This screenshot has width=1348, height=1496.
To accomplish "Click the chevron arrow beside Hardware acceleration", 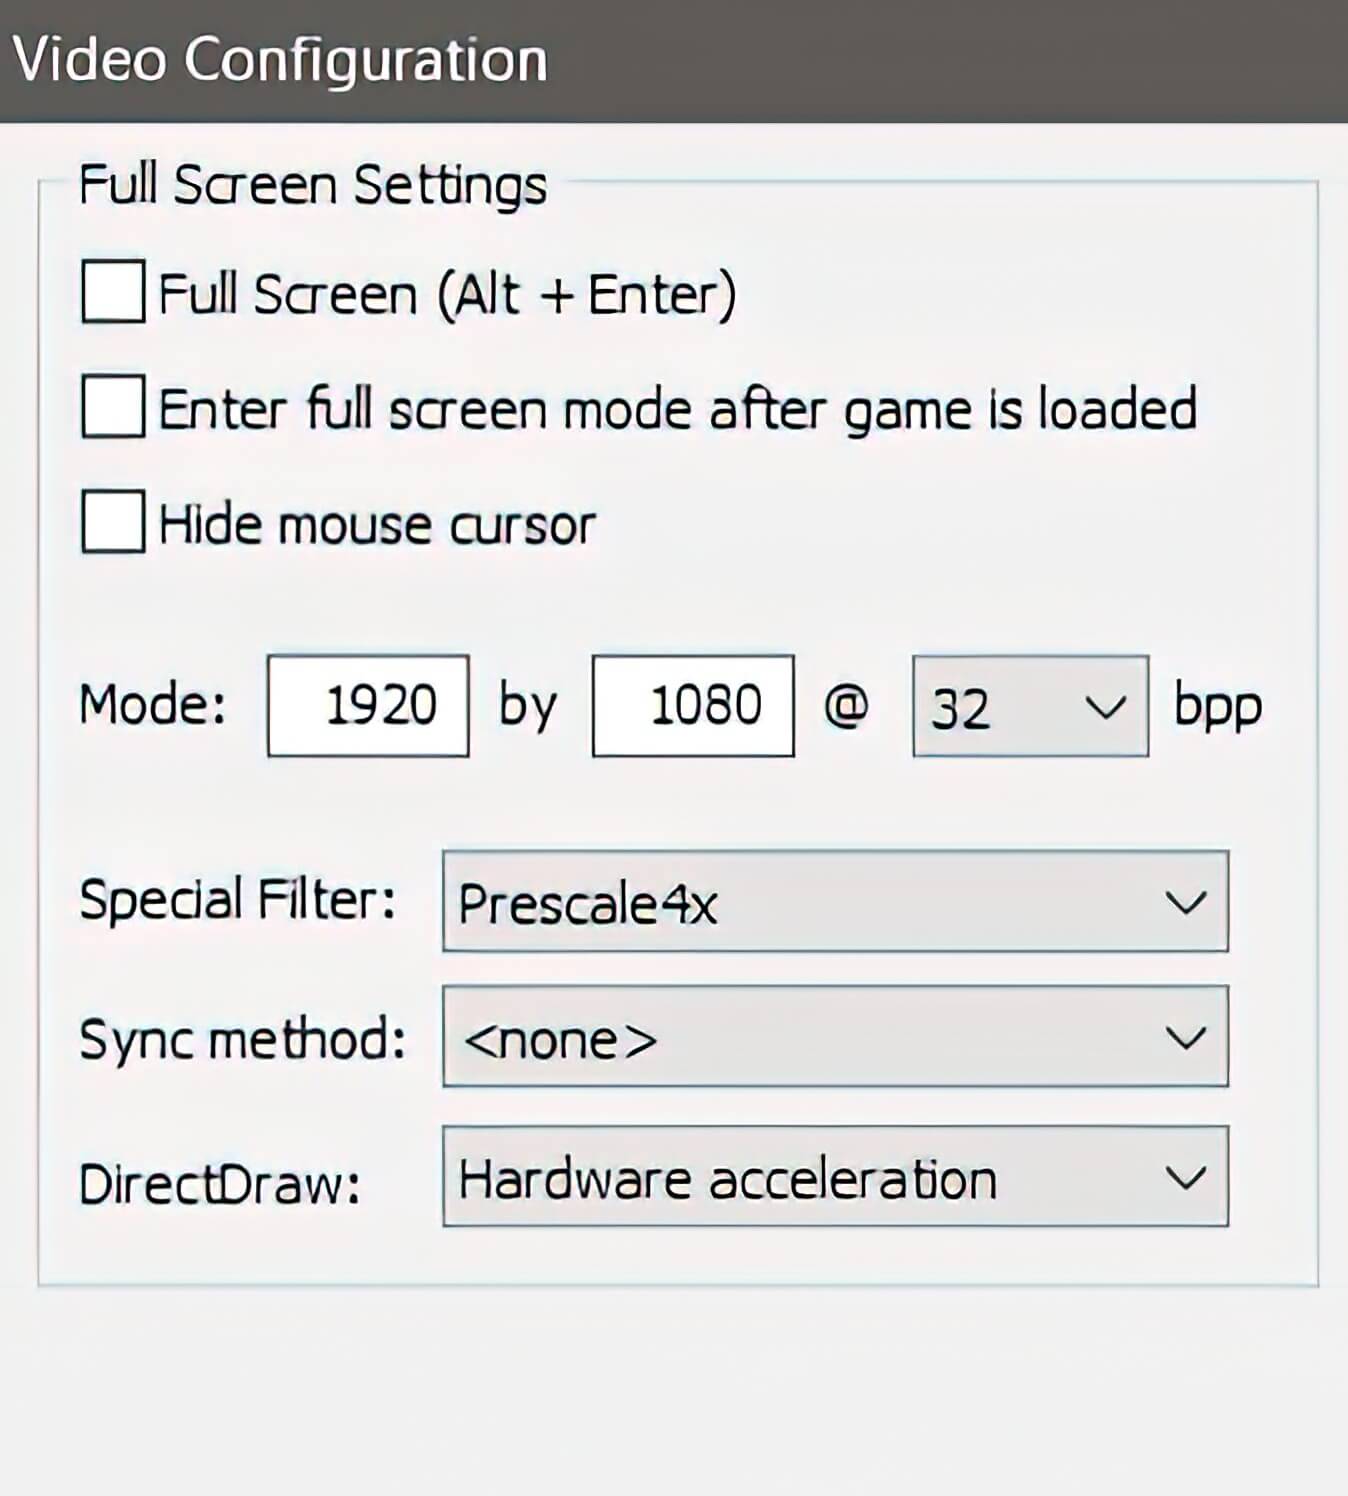I will coord(1186,1178).
